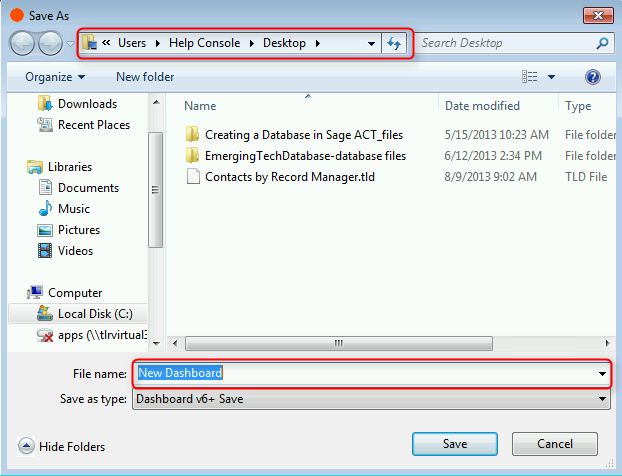This screenshot has height=476, width=622.
Task: Sort by the Type column header
Action: [x=578, y=106]
